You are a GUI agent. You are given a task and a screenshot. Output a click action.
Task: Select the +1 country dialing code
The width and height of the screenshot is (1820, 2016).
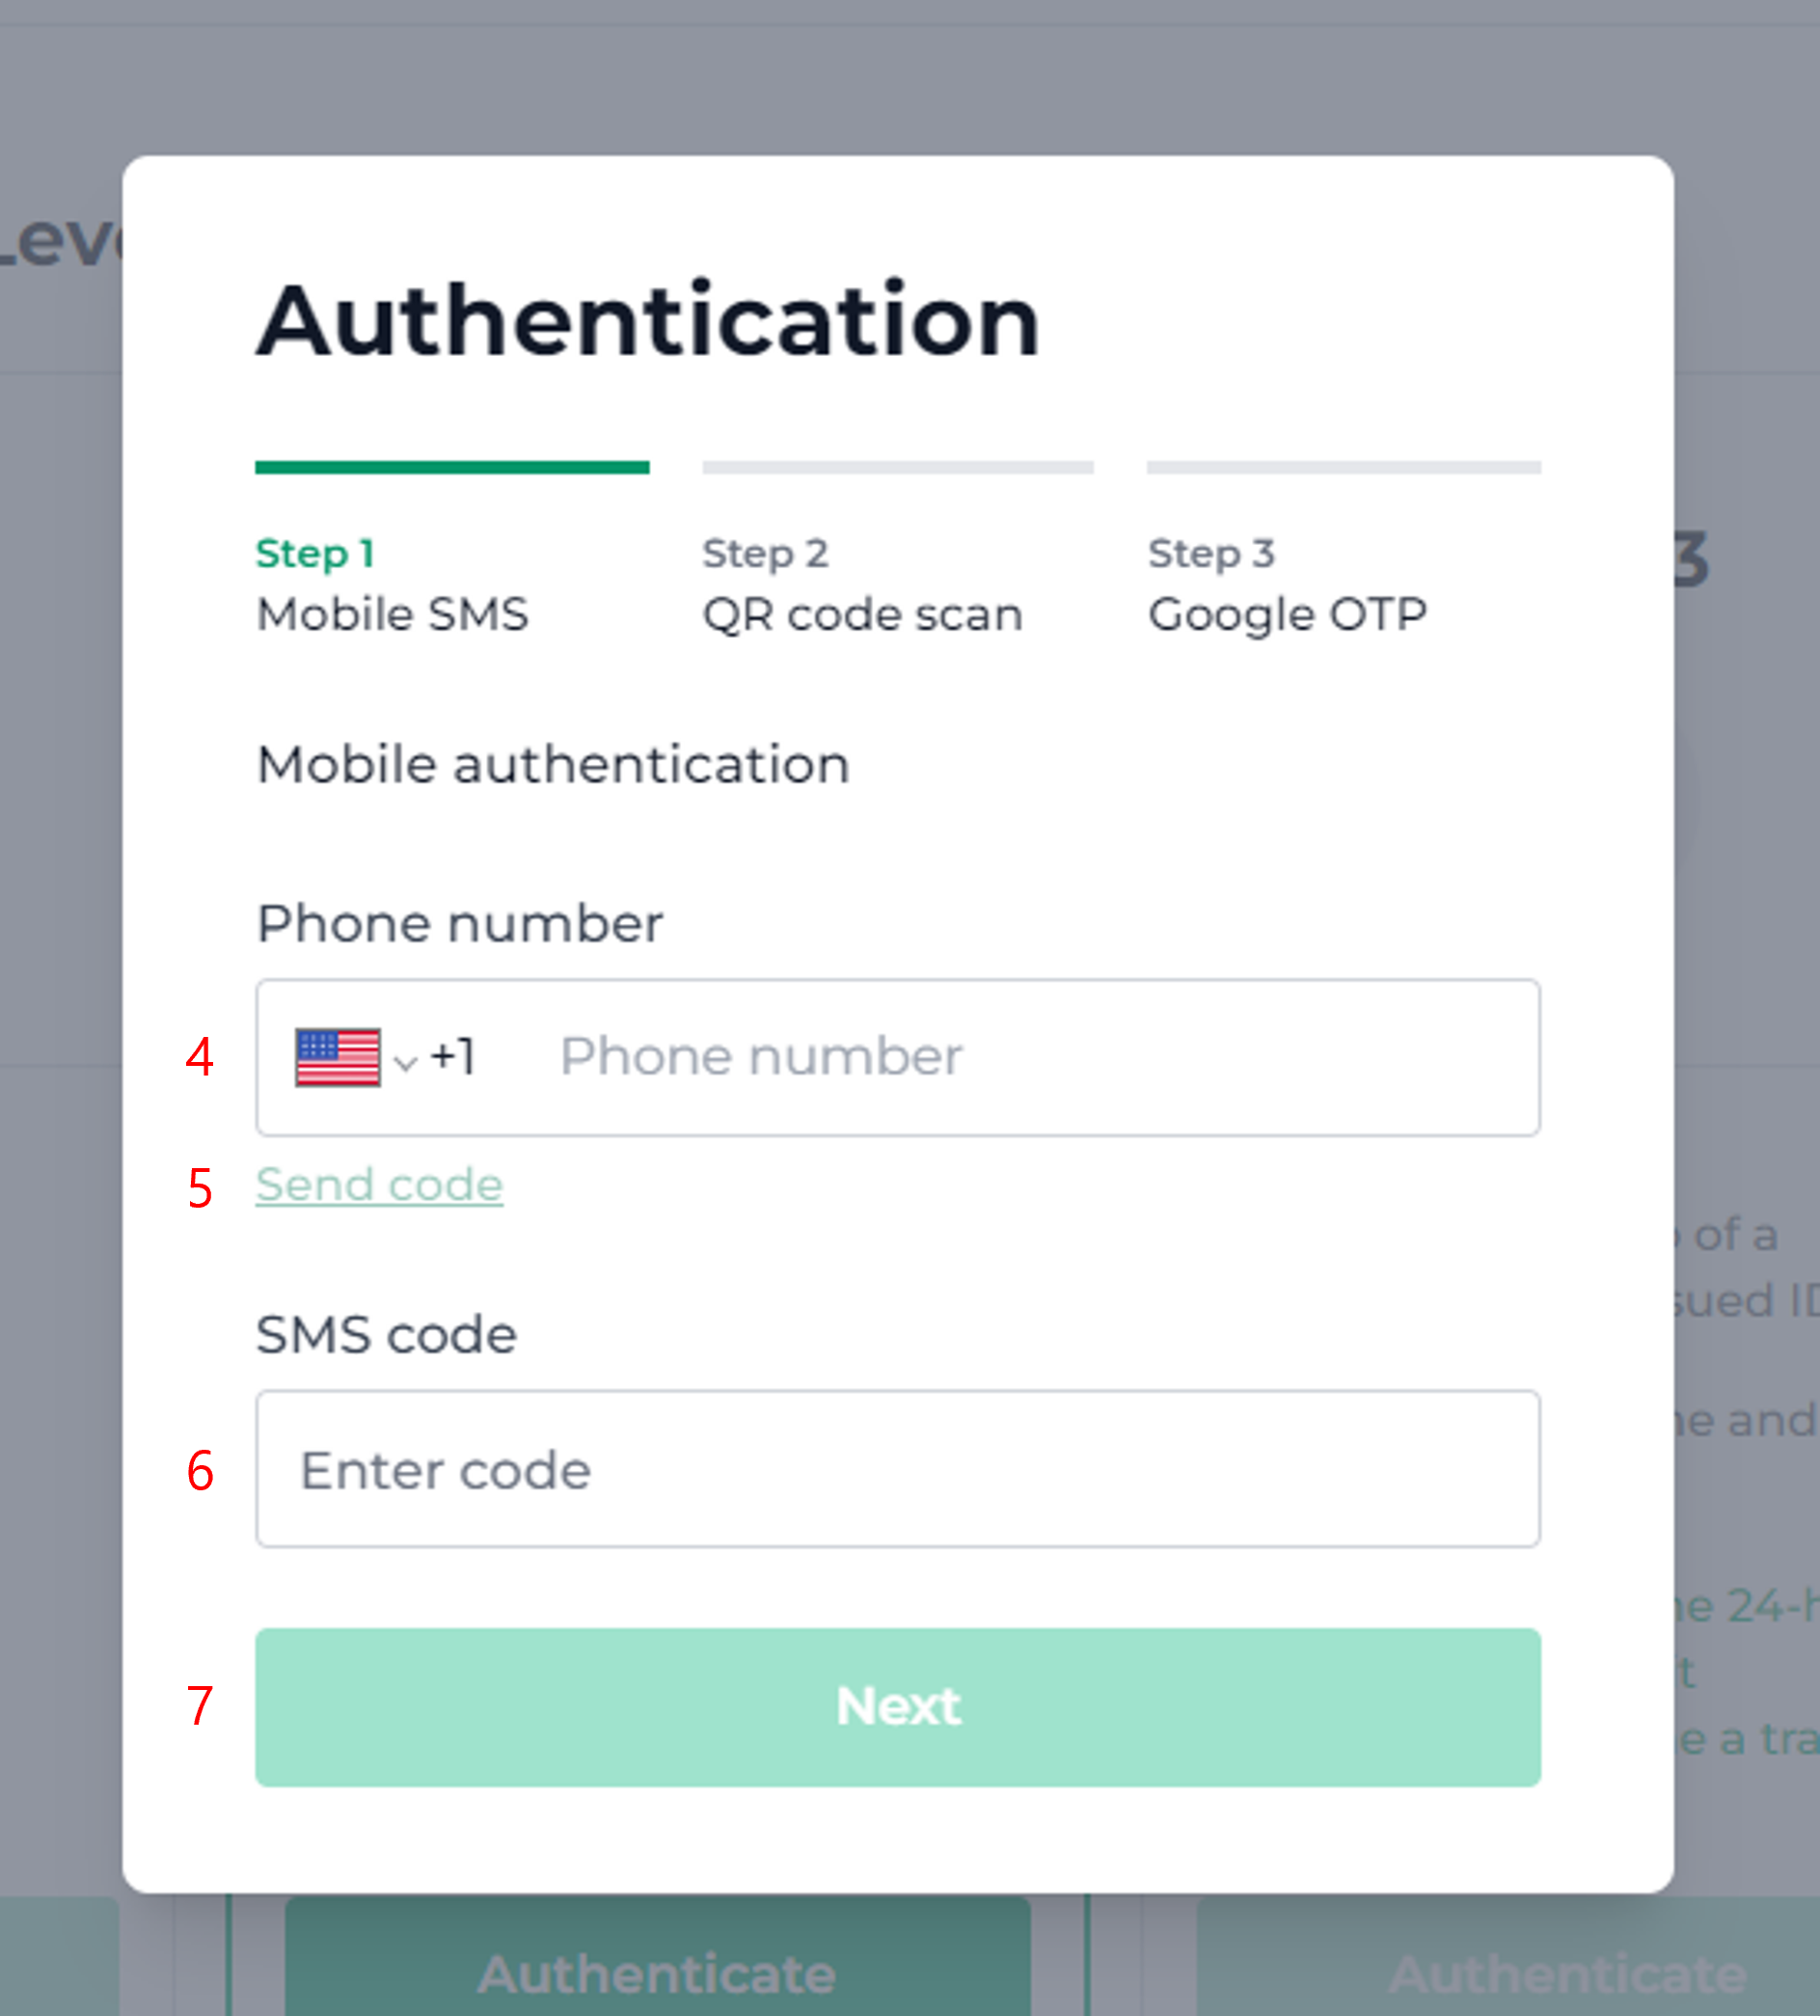click(453, 1057)
